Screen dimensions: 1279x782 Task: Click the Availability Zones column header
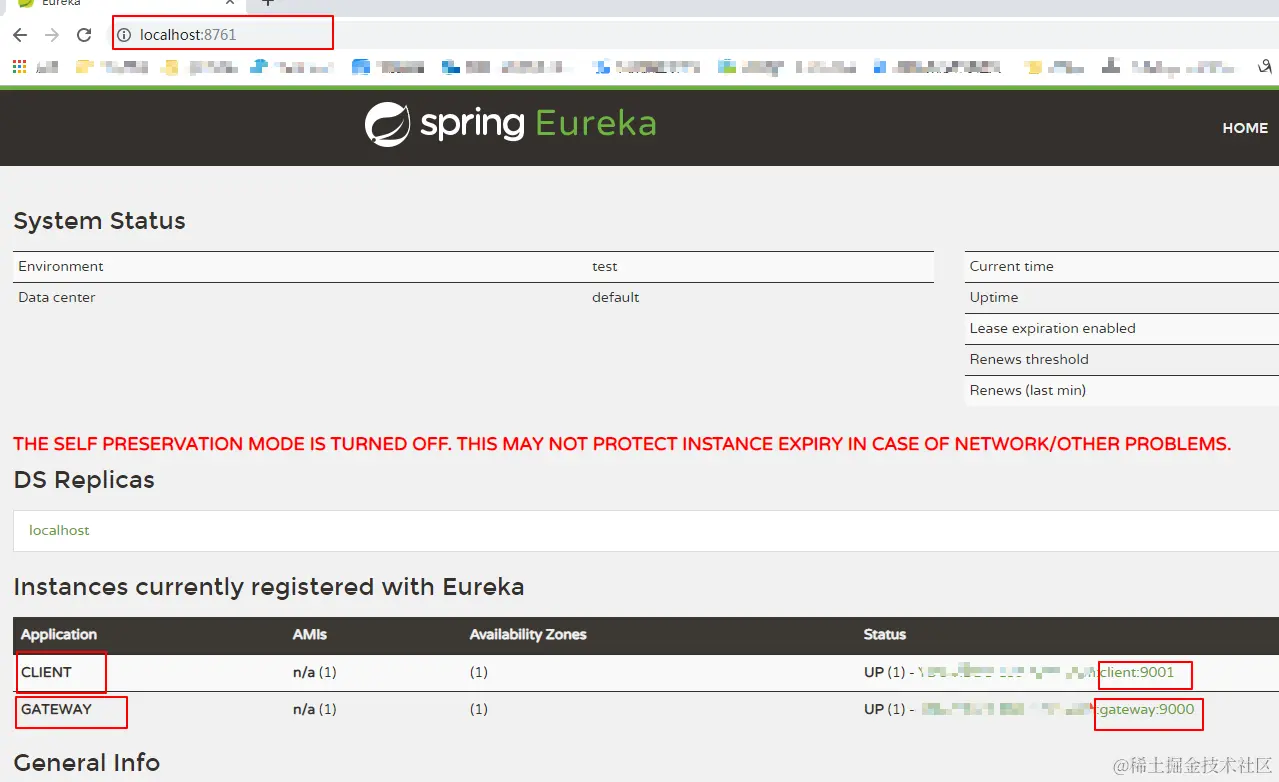coord(528,634)
